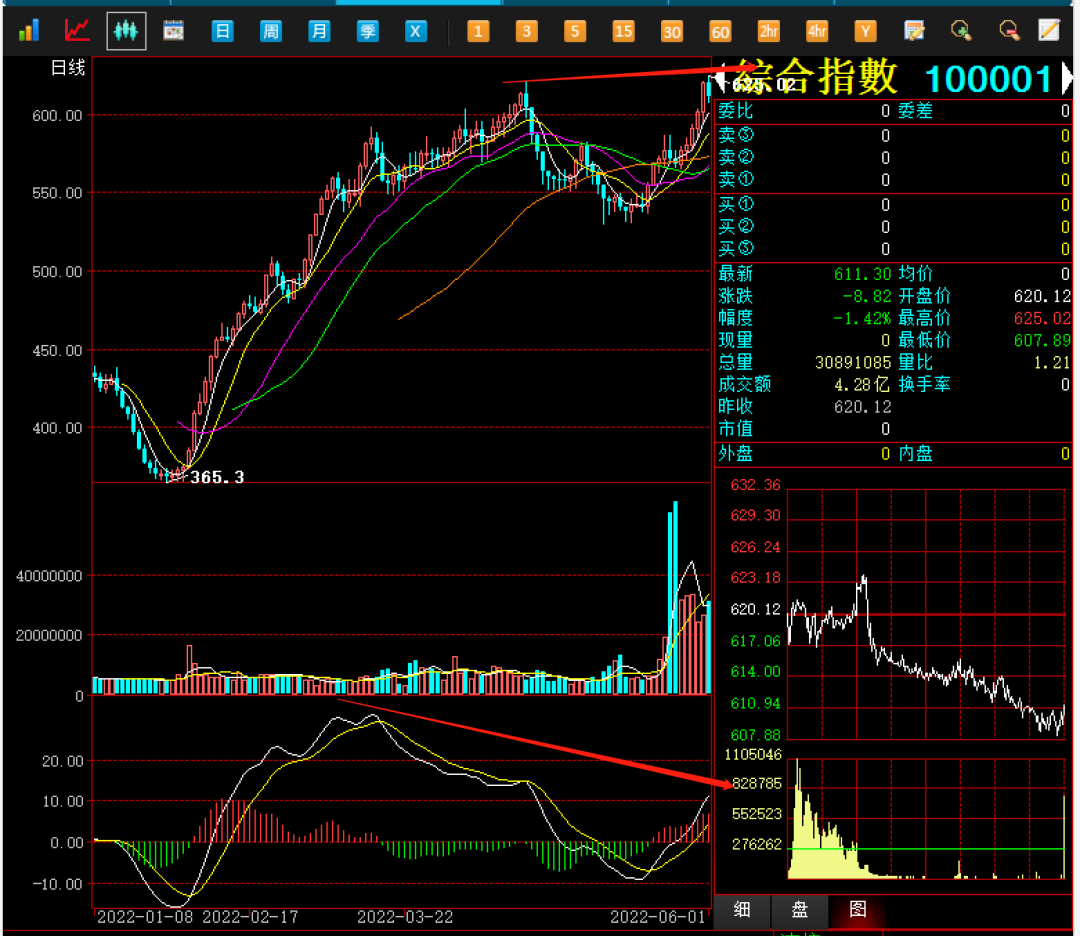1080x936 pixels.
Task: Click the 最低价 value 607.89
Action: [x=1042, y=340]
